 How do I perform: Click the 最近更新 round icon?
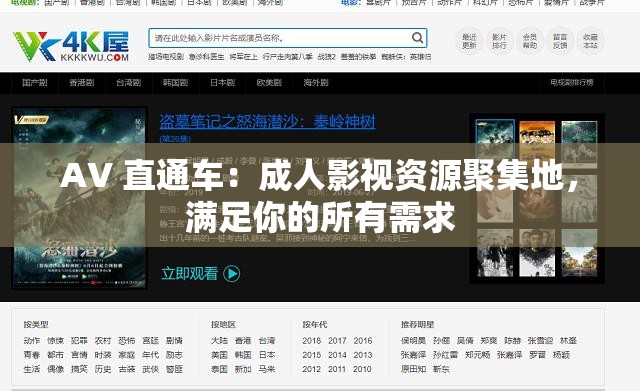pos(469,41)
